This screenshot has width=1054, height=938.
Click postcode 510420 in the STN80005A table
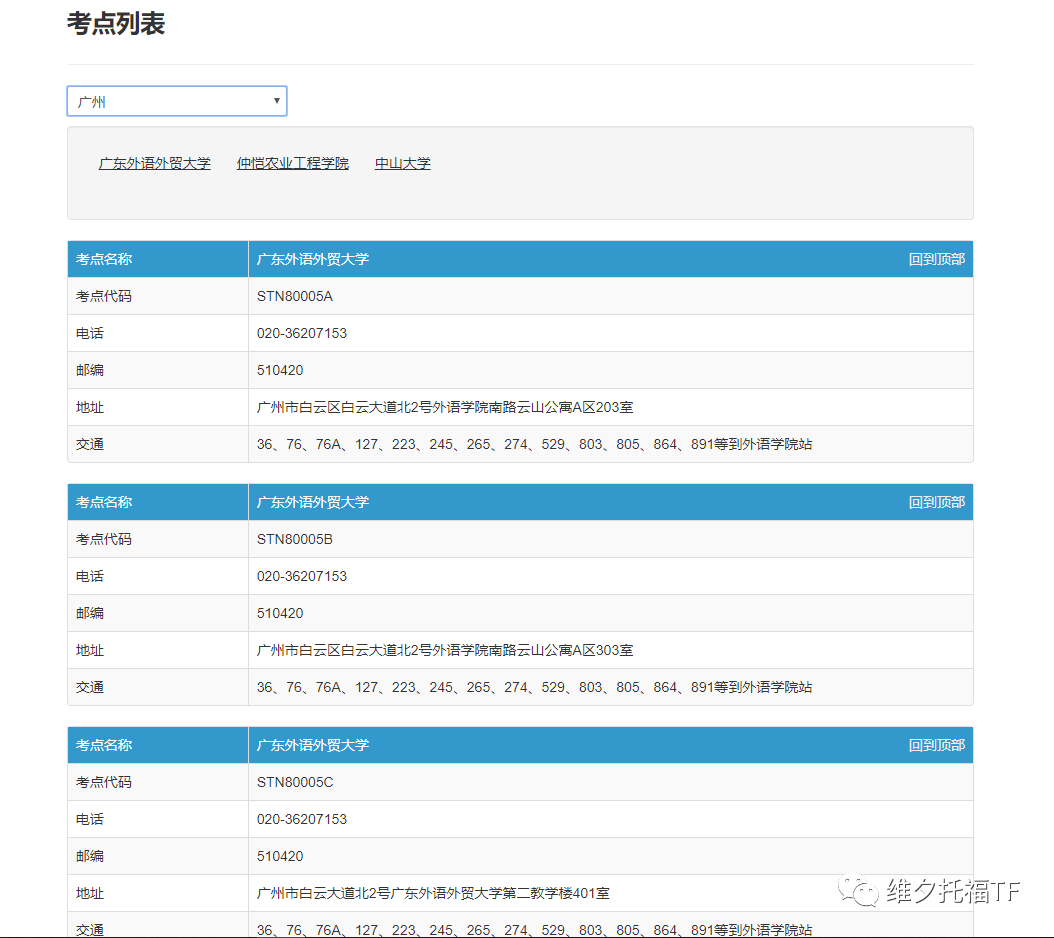(280, 370)
